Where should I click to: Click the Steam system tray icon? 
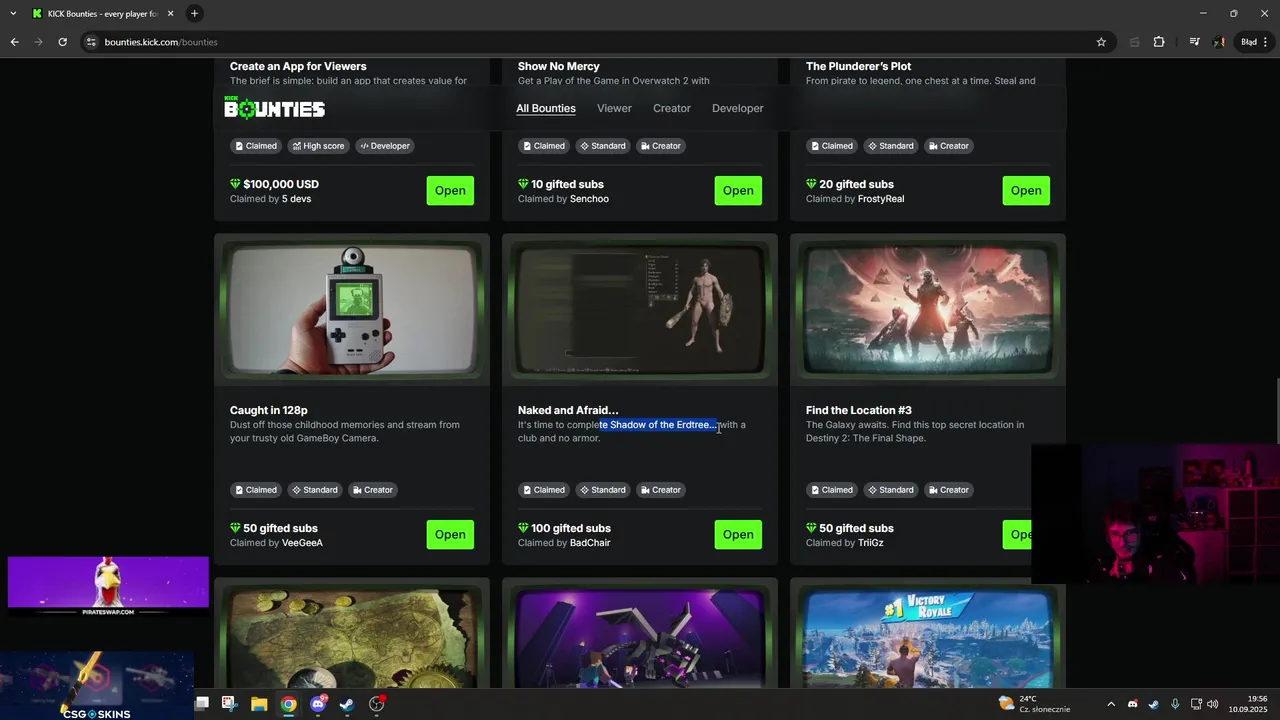[1153, 704]
